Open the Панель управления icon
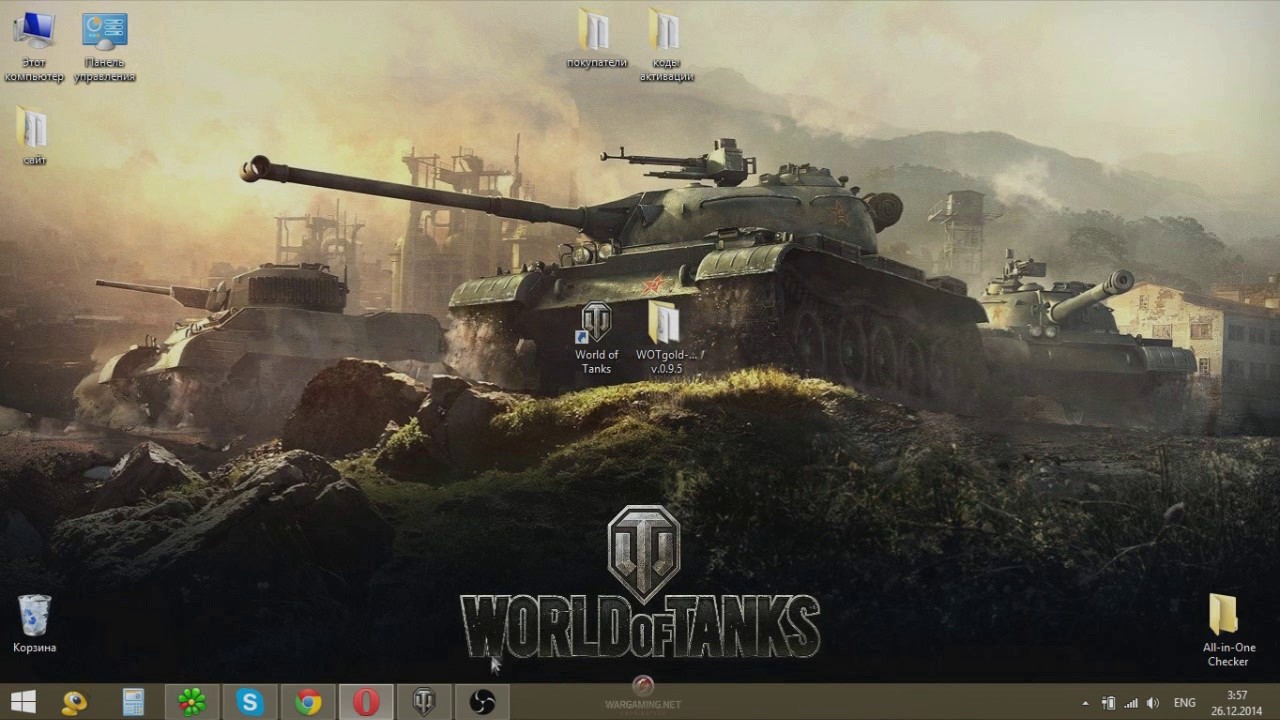Screen dimensions: 1280x720 point(105,46)
